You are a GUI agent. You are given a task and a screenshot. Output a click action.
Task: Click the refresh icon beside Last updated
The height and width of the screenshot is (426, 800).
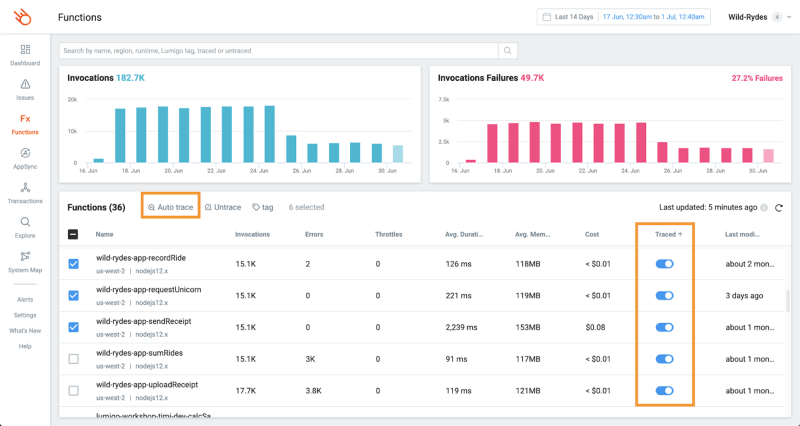click(779, 208)
